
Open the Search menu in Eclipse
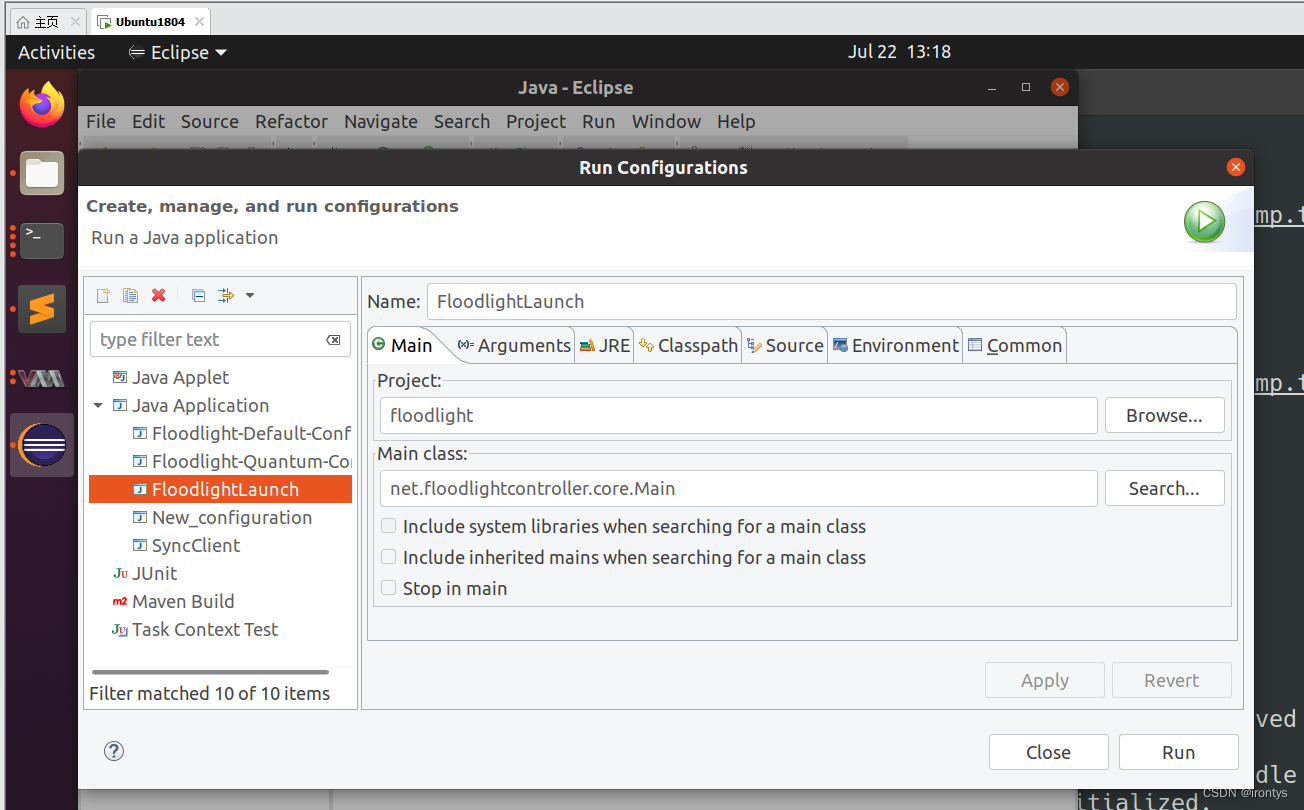click(x=462, y=121)
